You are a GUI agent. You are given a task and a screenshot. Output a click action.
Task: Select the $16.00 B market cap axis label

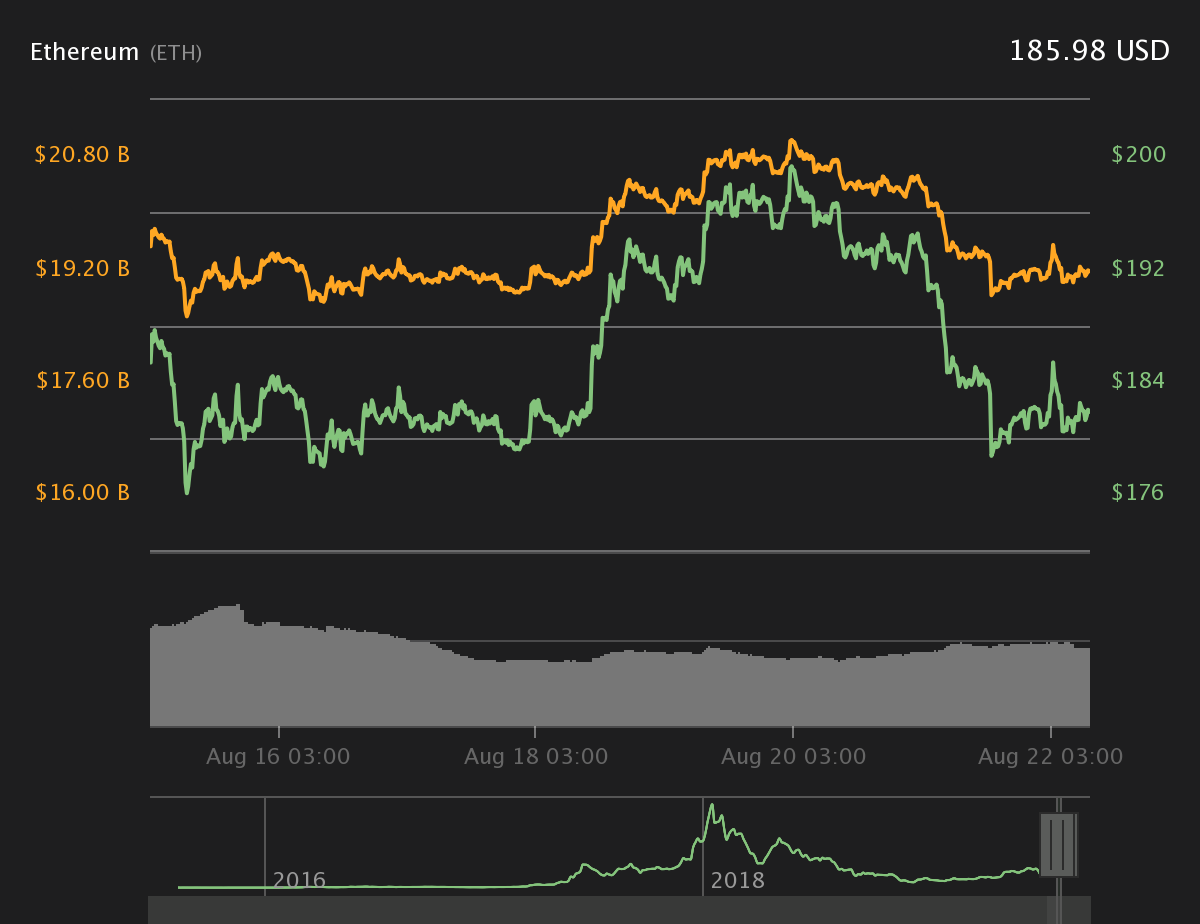tap(82, 492)
